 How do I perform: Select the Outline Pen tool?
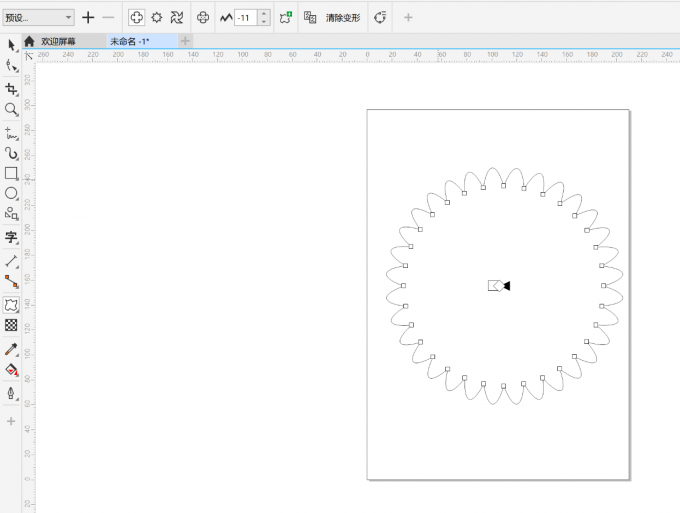pos(11,393)
